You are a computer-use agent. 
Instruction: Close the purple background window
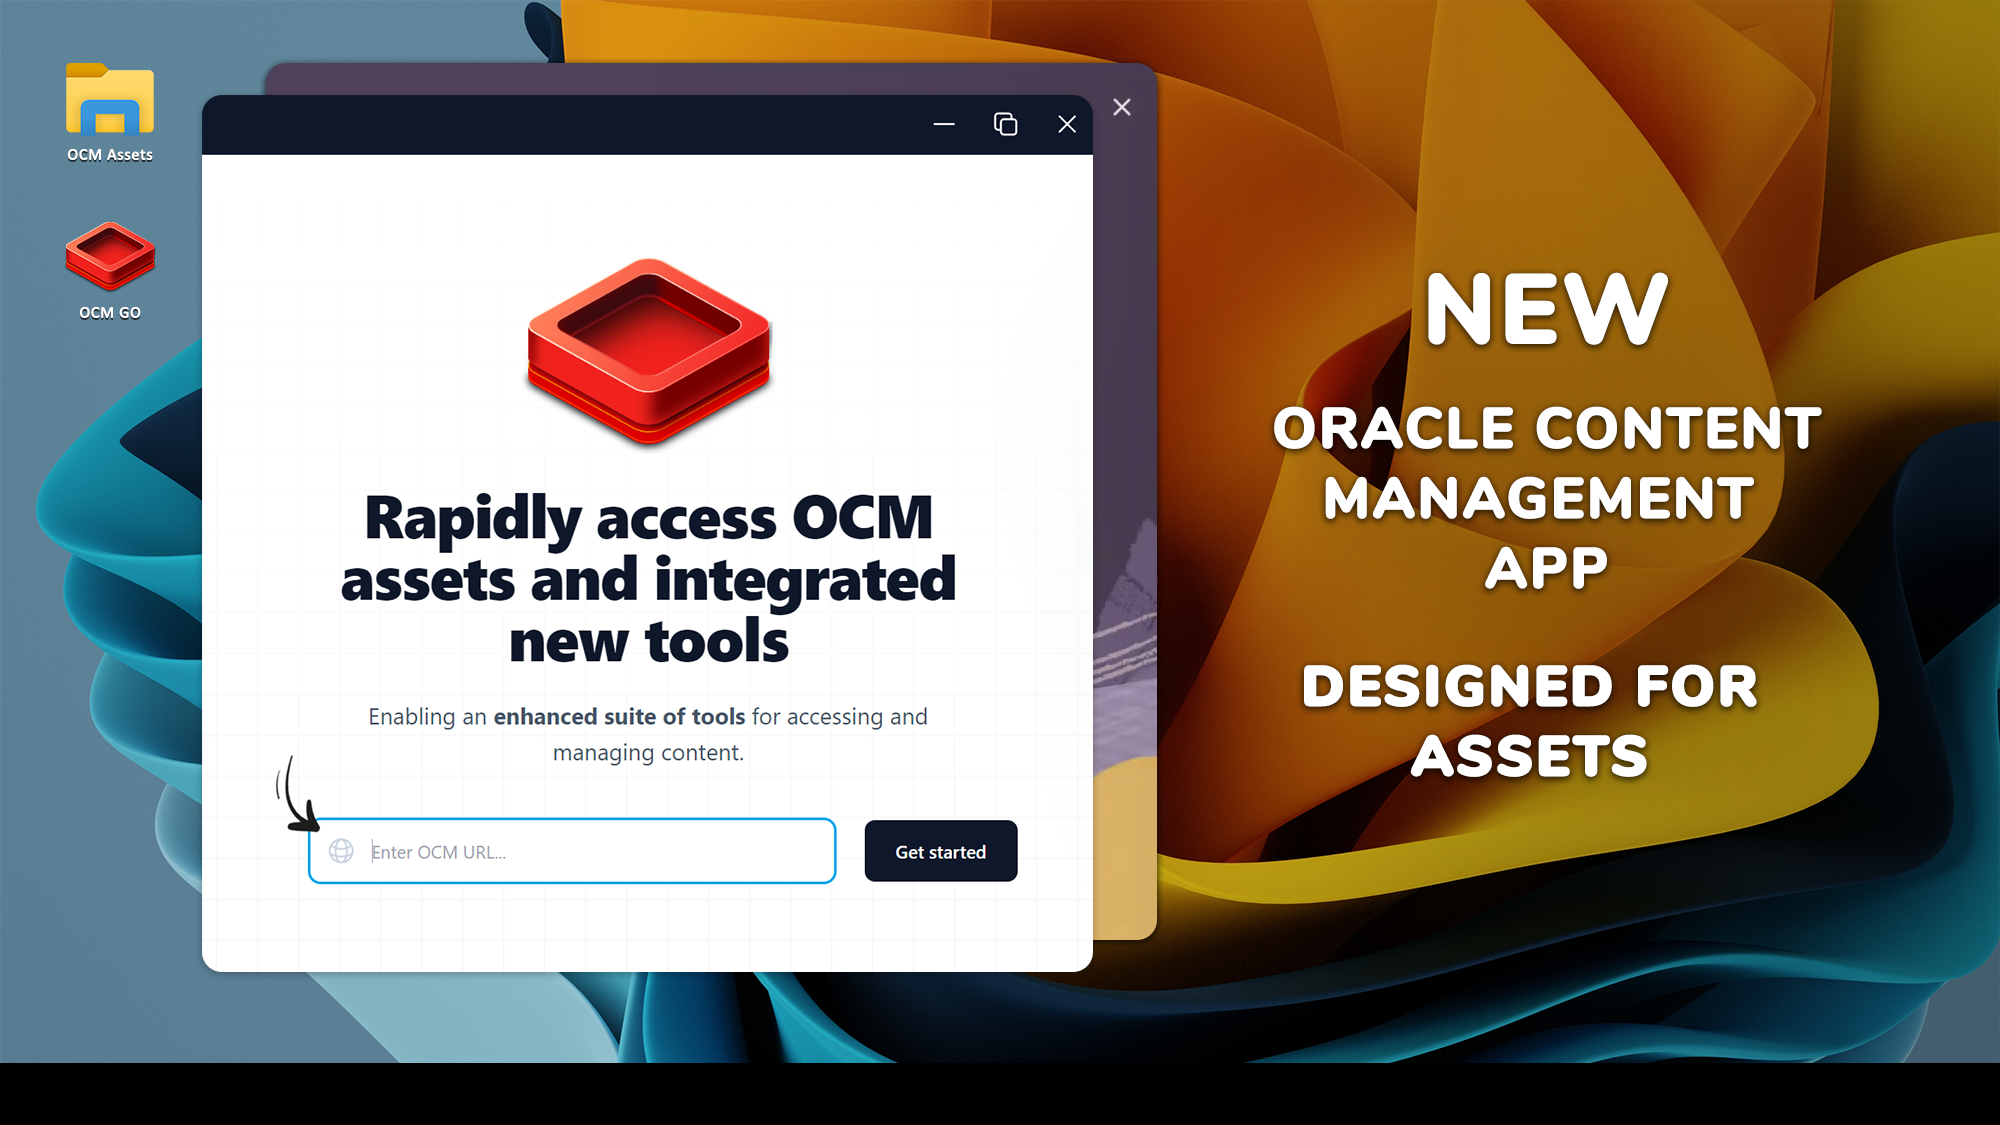point(1122,107)
